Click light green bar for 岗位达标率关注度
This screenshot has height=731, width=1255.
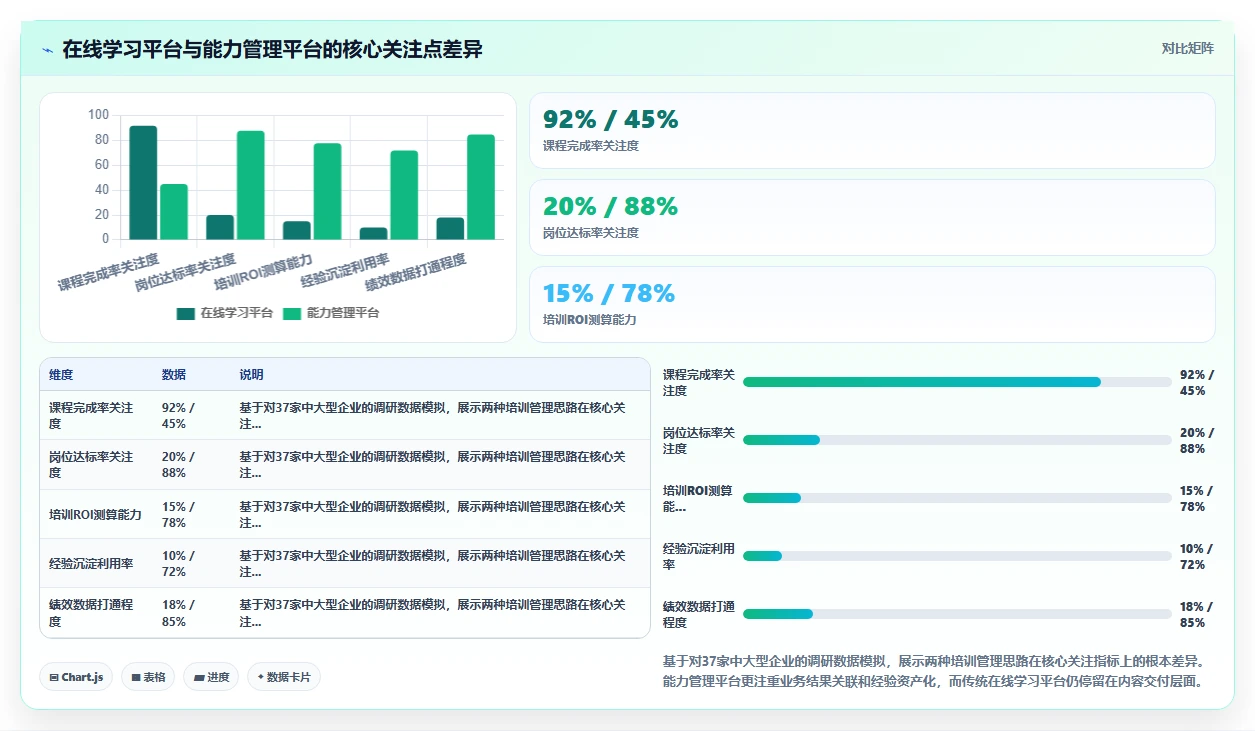(x=251, y=185)
